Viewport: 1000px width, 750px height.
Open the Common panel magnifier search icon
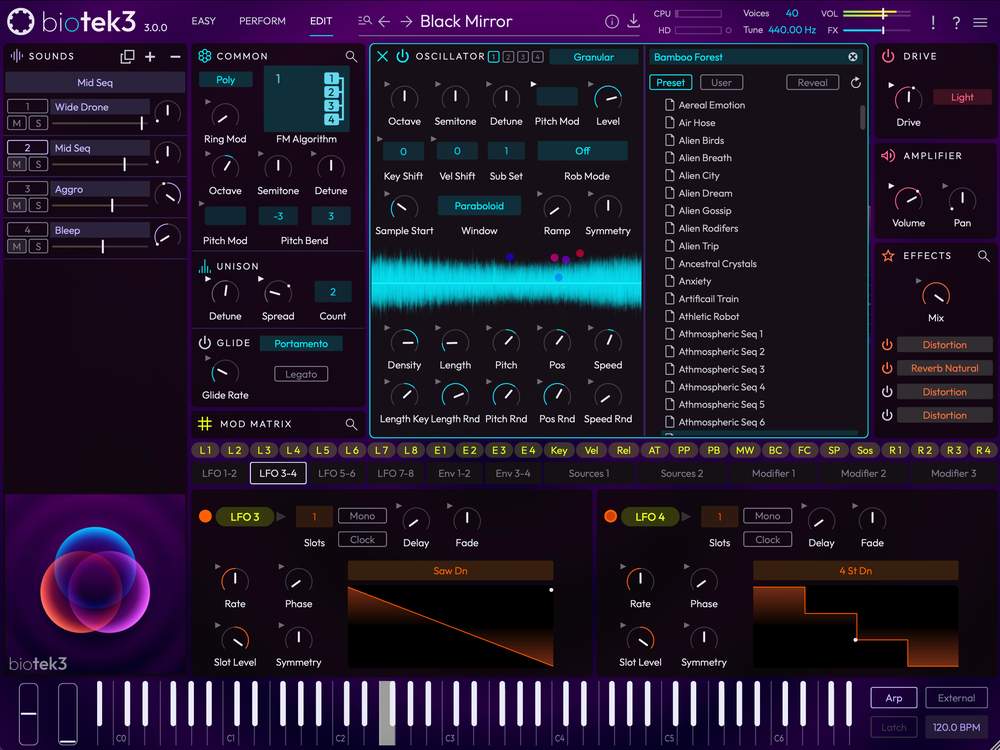point(351,57)
